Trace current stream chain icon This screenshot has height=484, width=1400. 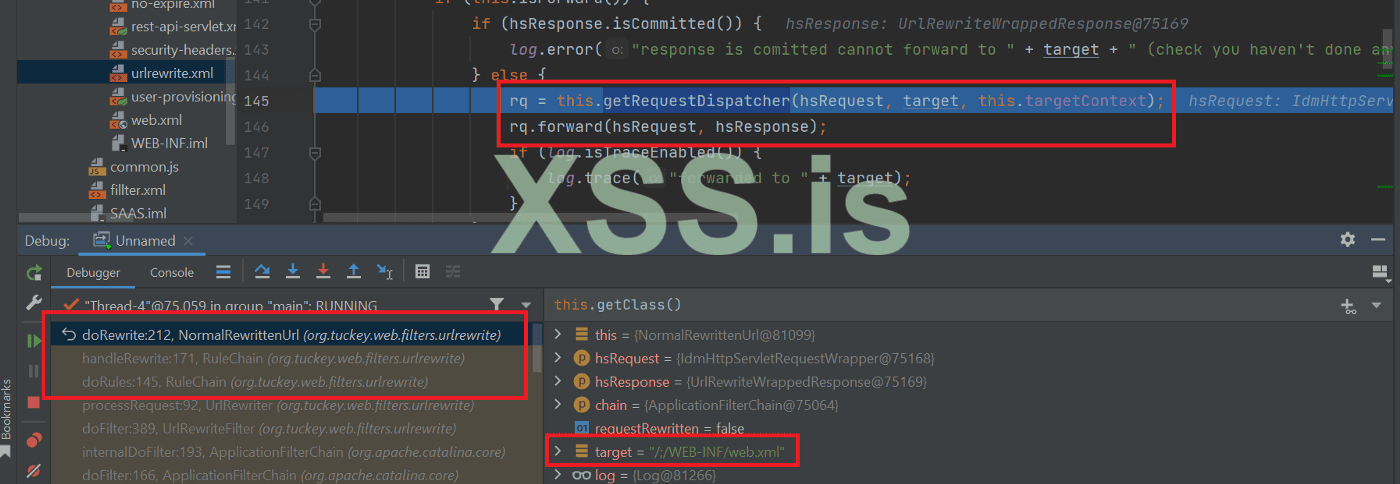pyautogui.click(x=453, y=272)
